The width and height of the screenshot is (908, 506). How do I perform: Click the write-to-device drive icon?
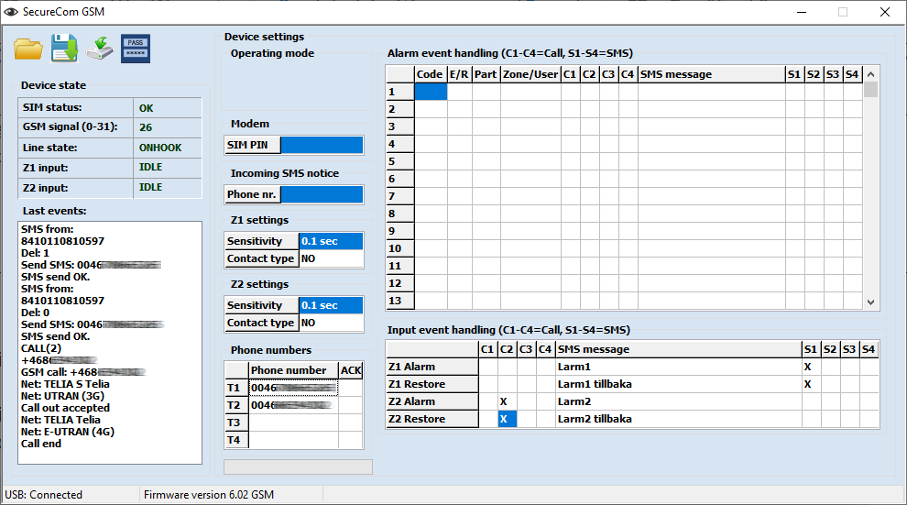99,48
